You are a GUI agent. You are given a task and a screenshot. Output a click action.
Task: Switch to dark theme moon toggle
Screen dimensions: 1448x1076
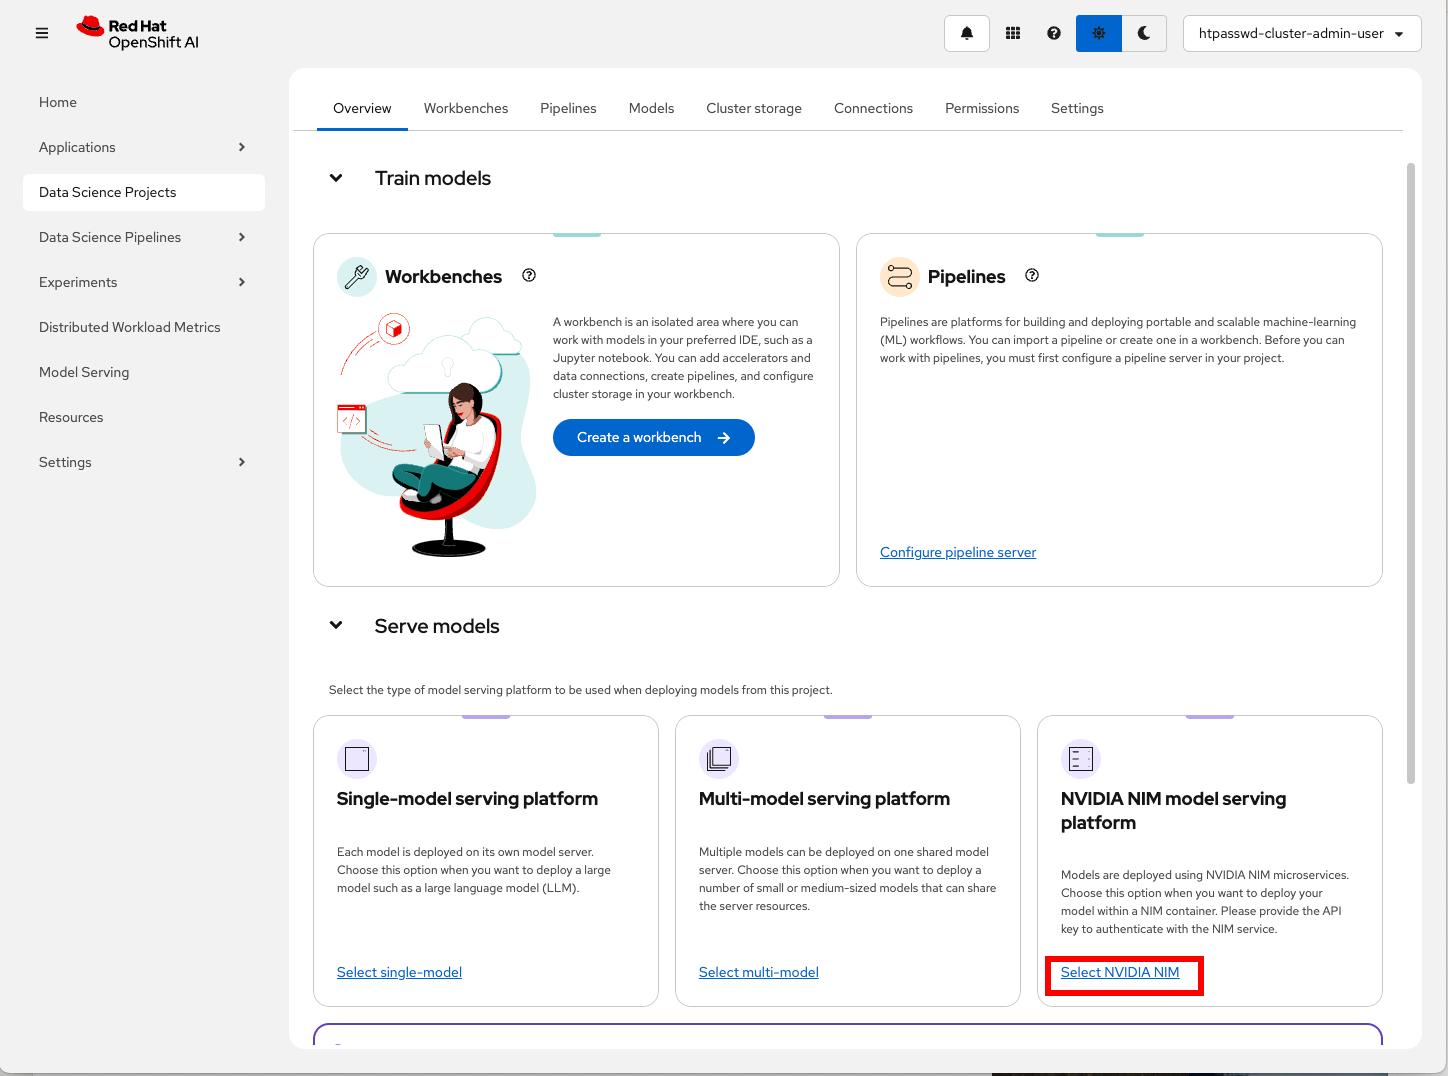pyautogui.click(x=1144, y=33)
